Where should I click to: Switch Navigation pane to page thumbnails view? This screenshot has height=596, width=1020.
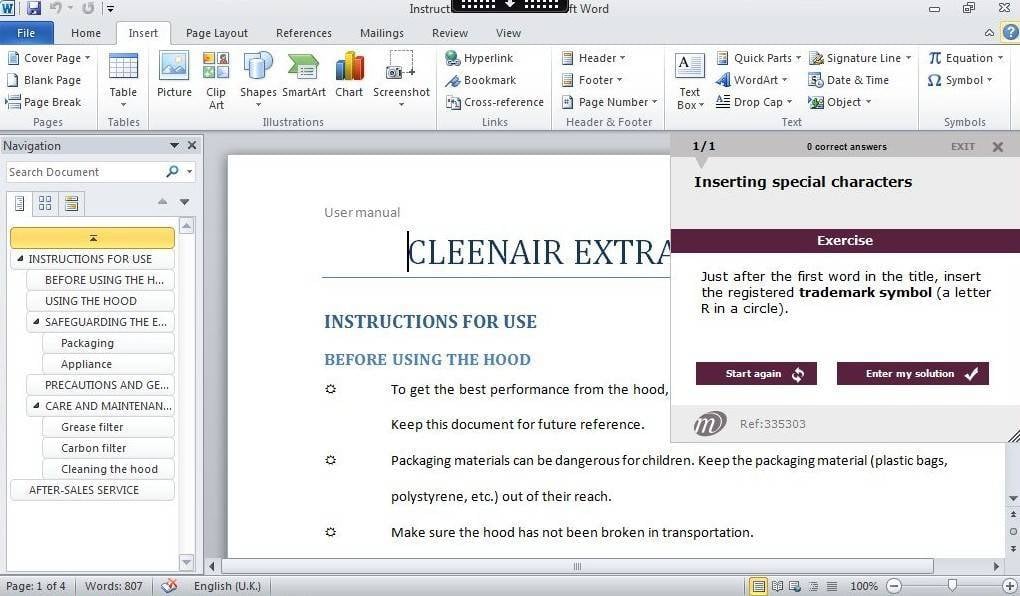click(x=45, y=203)
